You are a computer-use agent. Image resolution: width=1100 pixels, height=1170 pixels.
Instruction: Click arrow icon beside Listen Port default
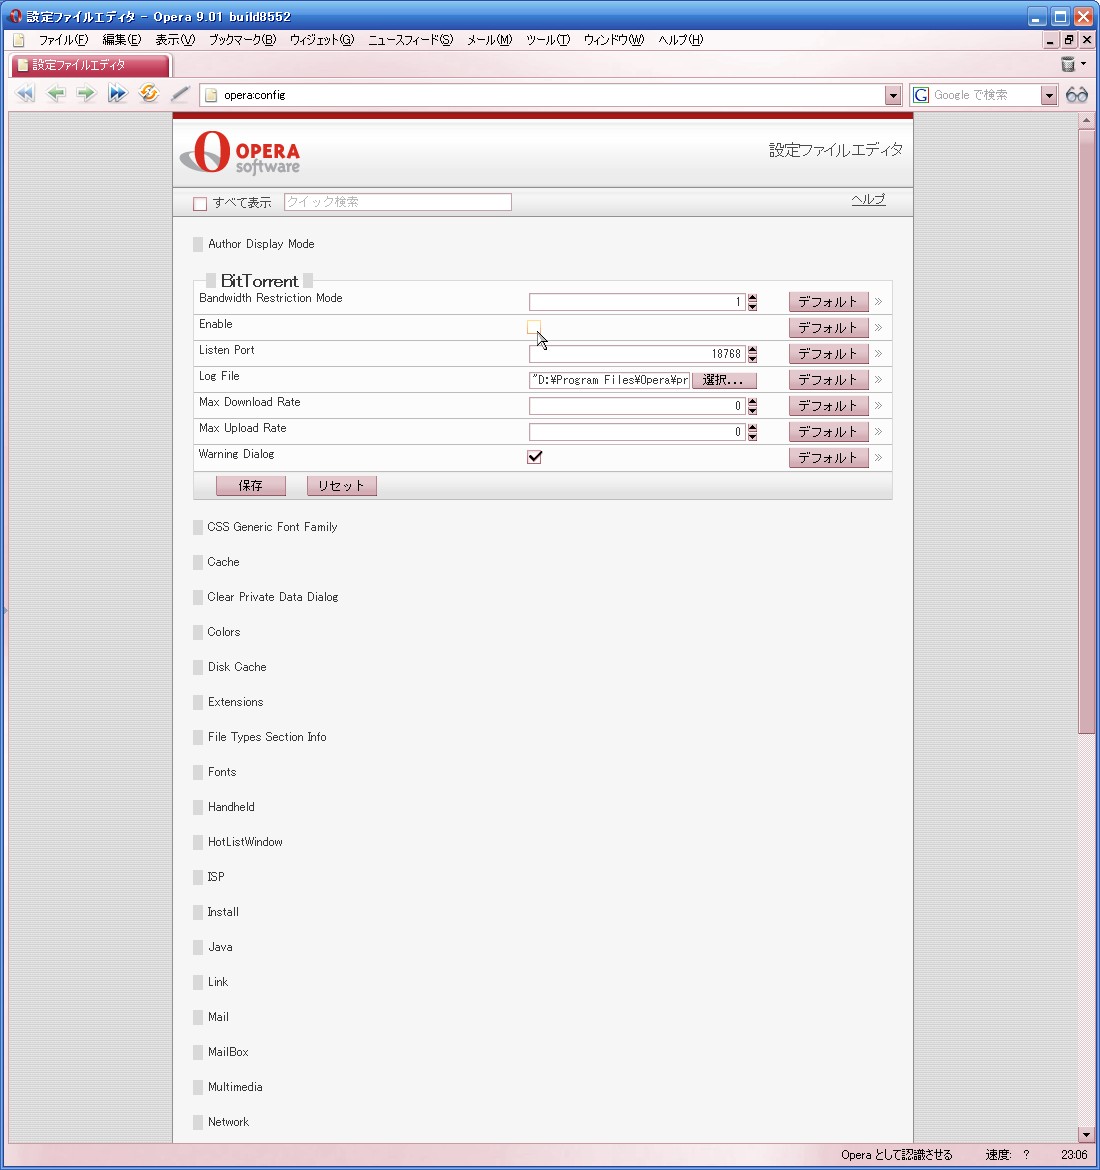[878, 354]
